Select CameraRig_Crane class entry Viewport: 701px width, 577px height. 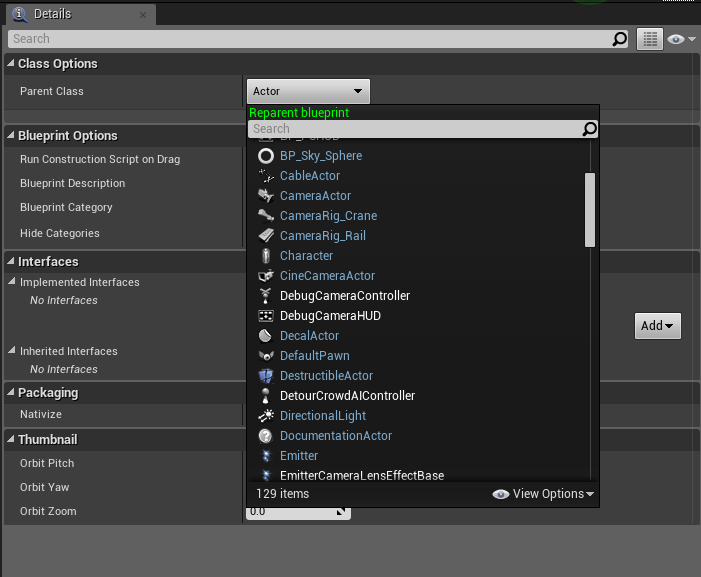[x=328, y=216]
